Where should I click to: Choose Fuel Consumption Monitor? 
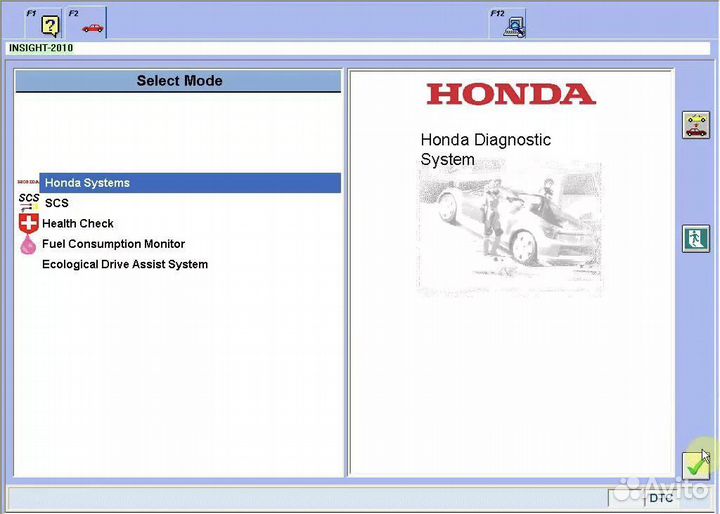point(113,244)
